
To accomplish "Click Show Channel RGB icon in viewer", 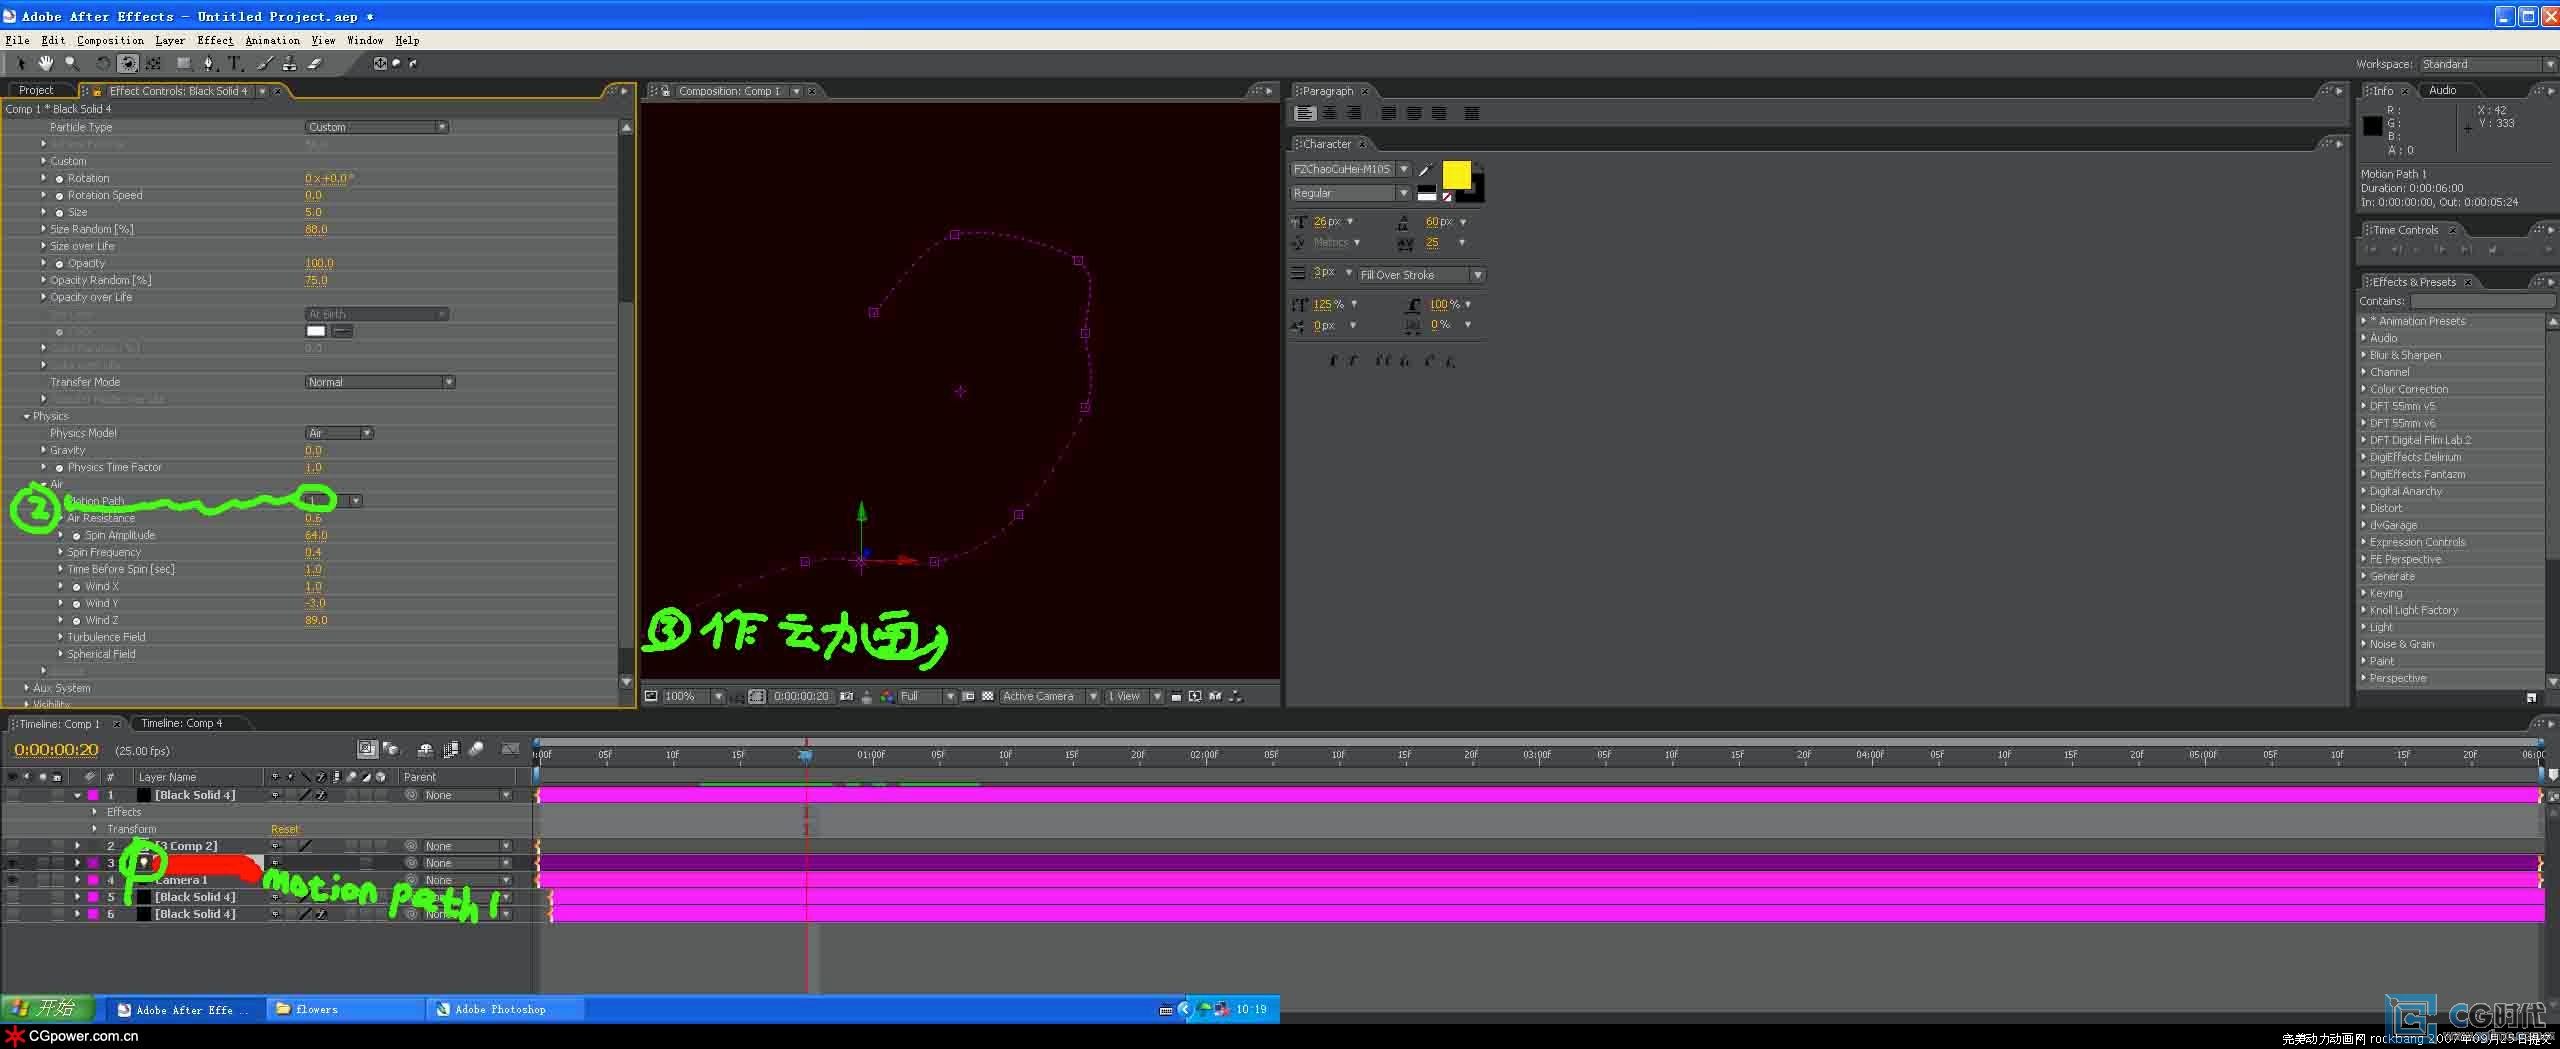I will [887, 696].
